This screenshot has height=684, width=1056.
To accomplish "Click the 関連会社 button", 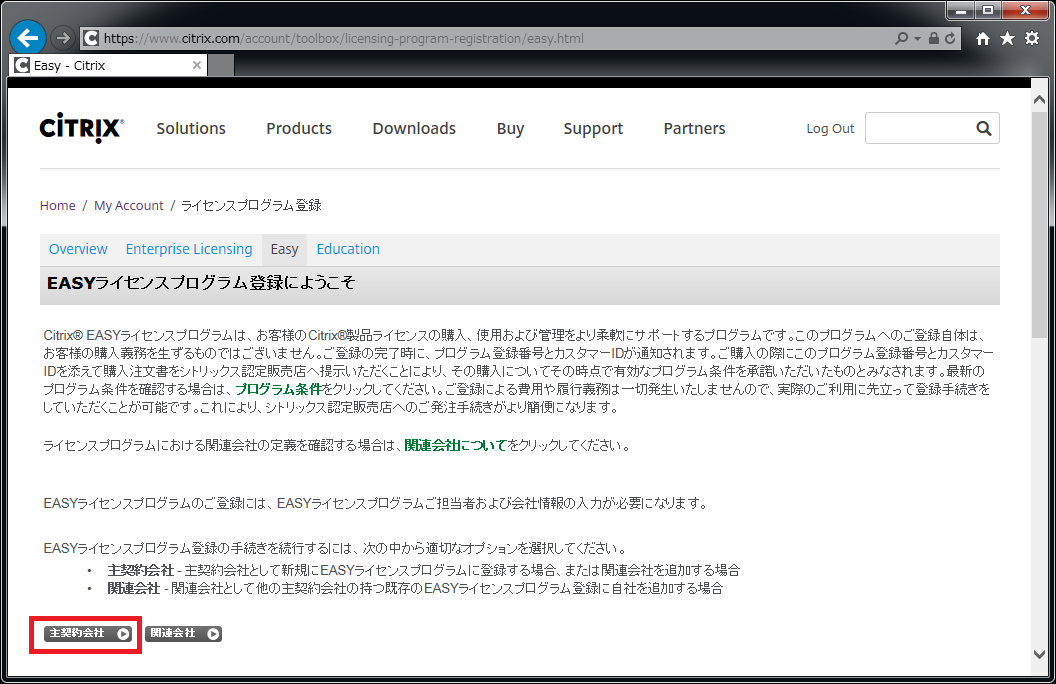I will coord(184,633).
